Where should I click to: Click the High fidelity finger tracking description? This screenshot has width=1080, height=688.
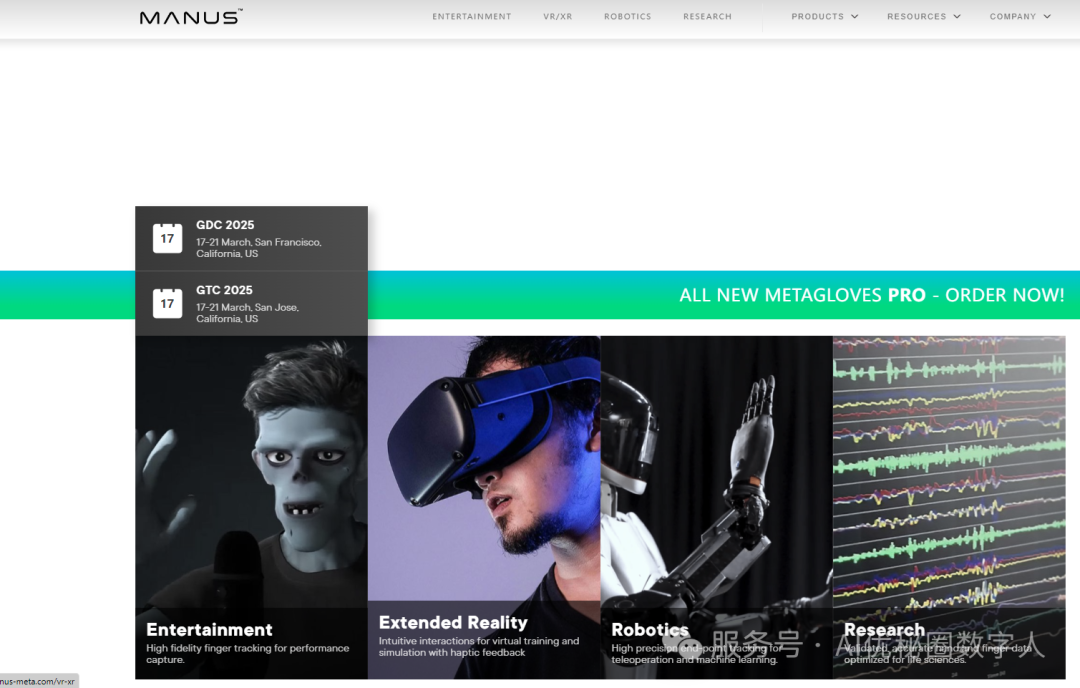click(248, 654)
